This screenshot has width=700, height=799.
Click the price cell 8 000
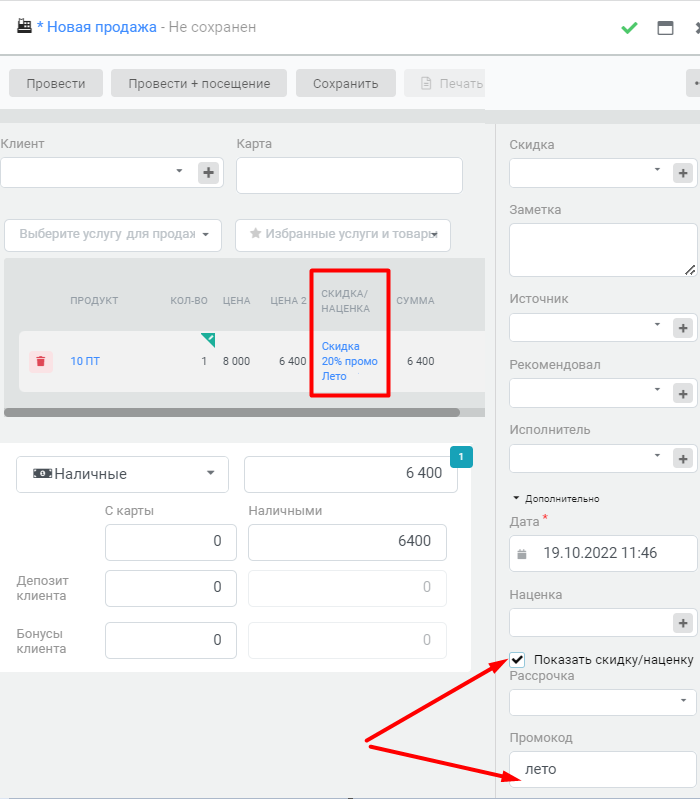[x=236, y=361]
